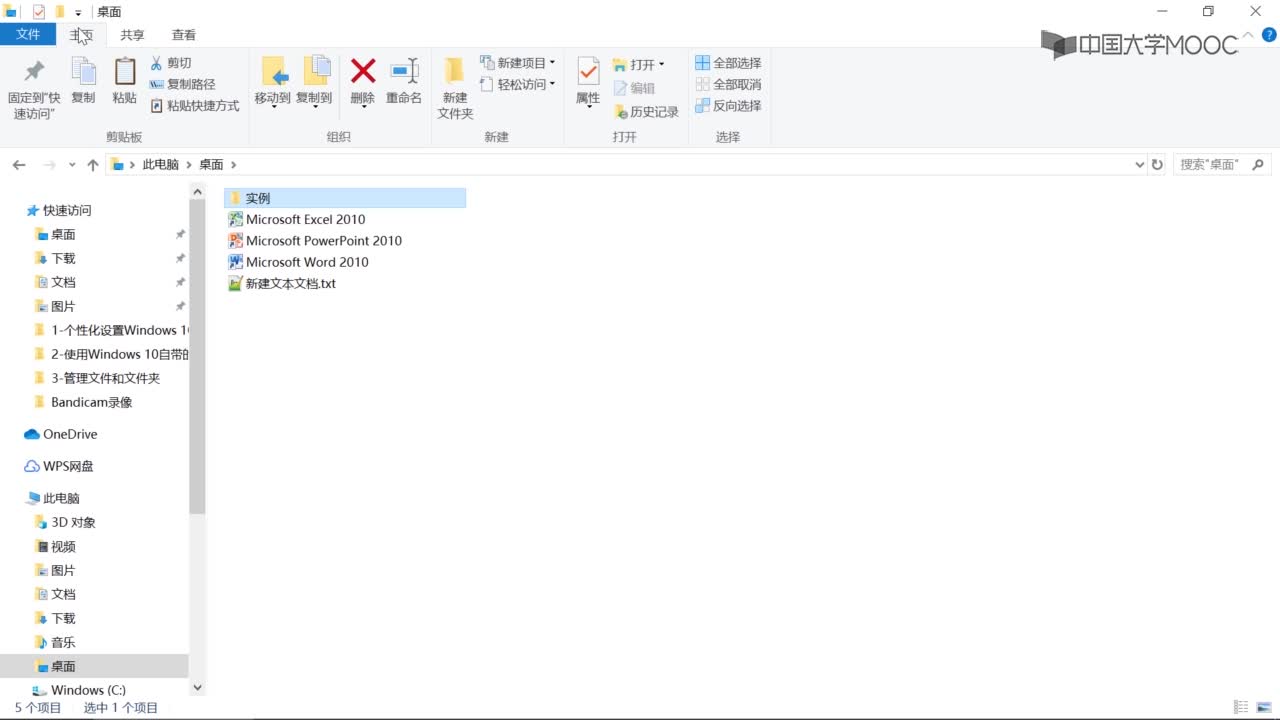Delete the selected item

click(363, 81)
